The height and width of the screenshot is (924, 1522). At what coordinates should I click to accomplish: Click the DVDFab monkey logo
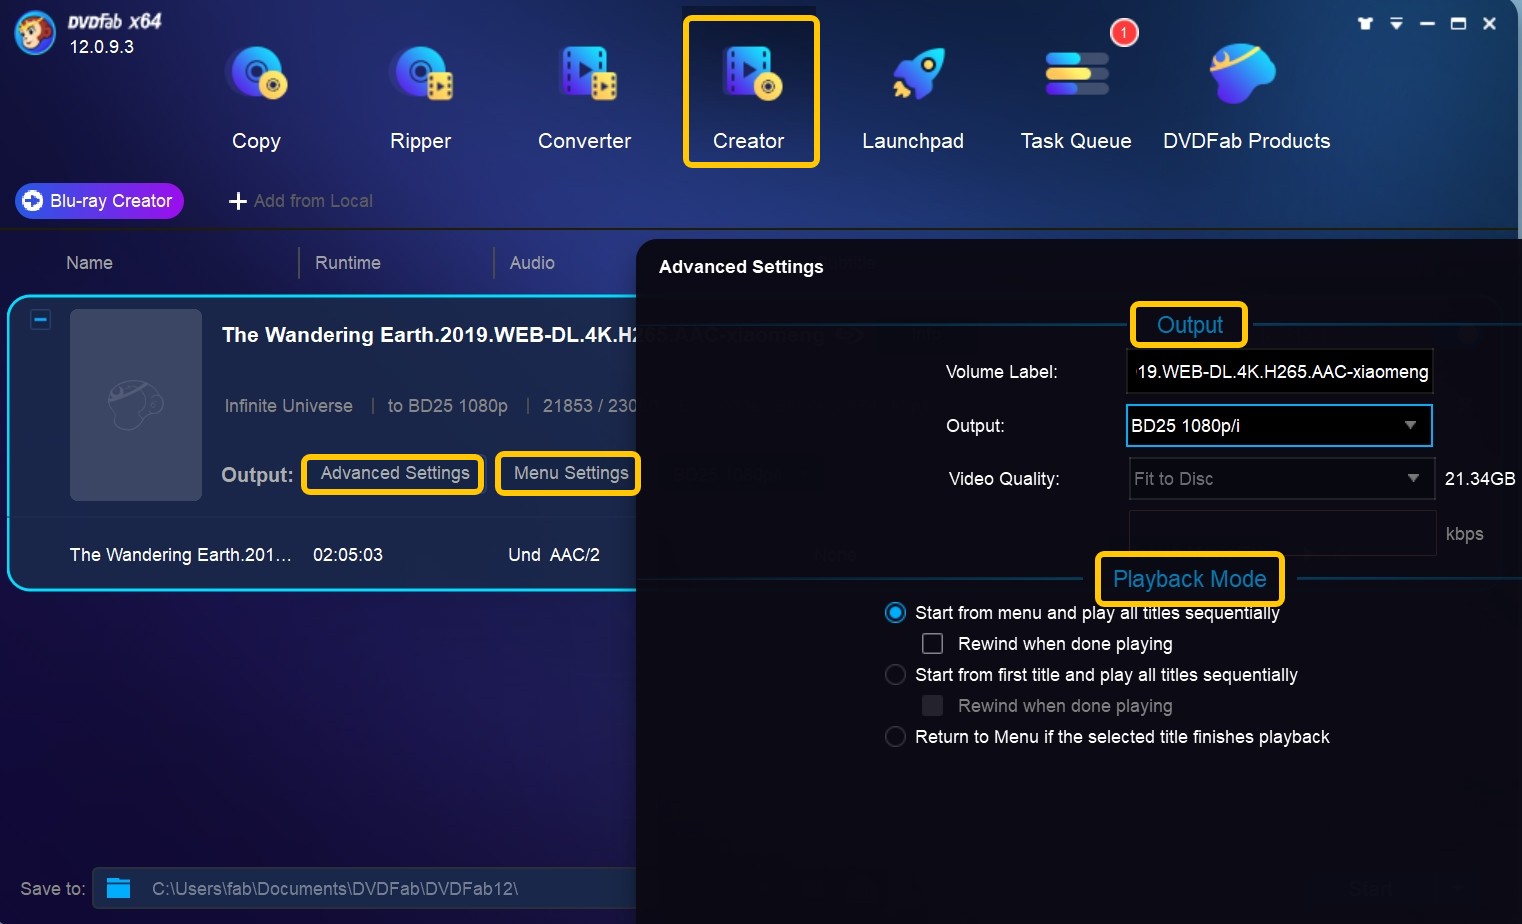click(35, 33)
